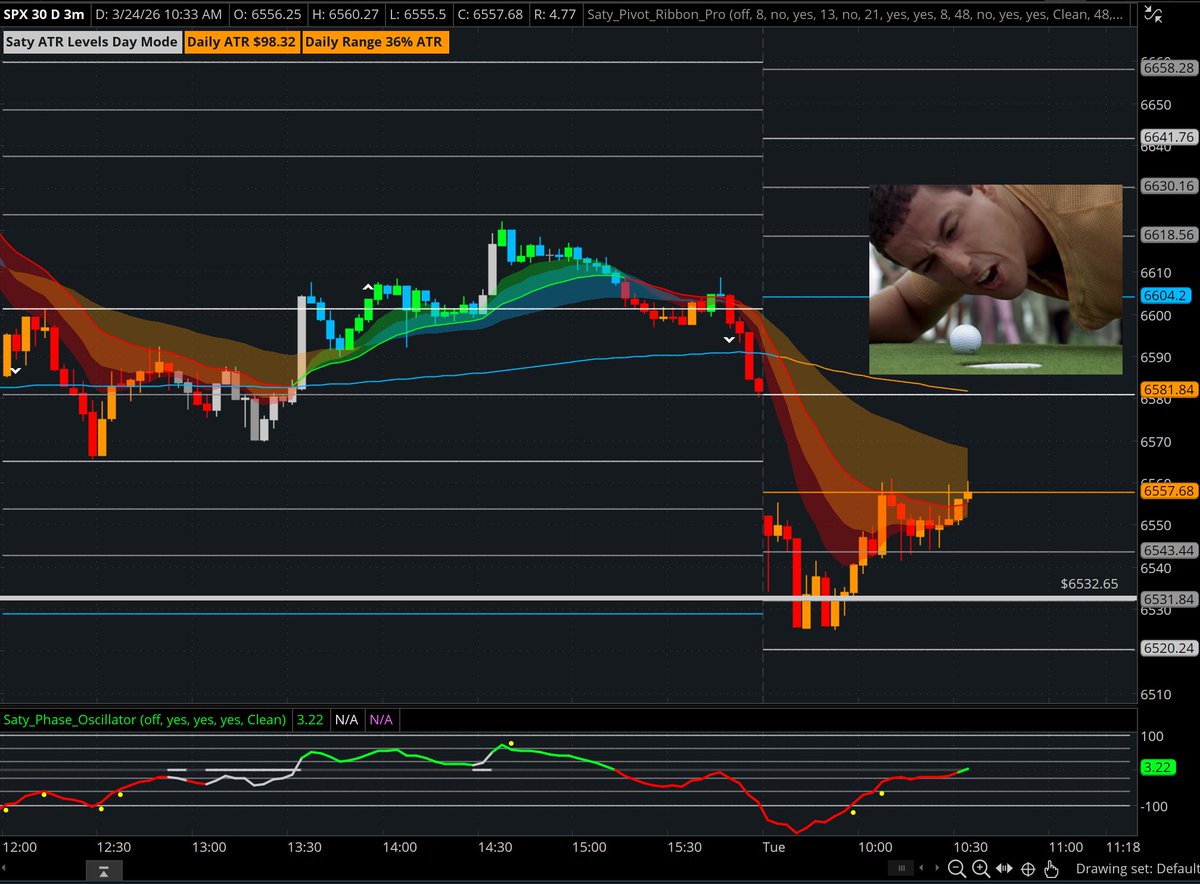Viewport: 1200px width, 884px height.
Task: Click the 6641.76 price level tag
Action: point(1169,137)
